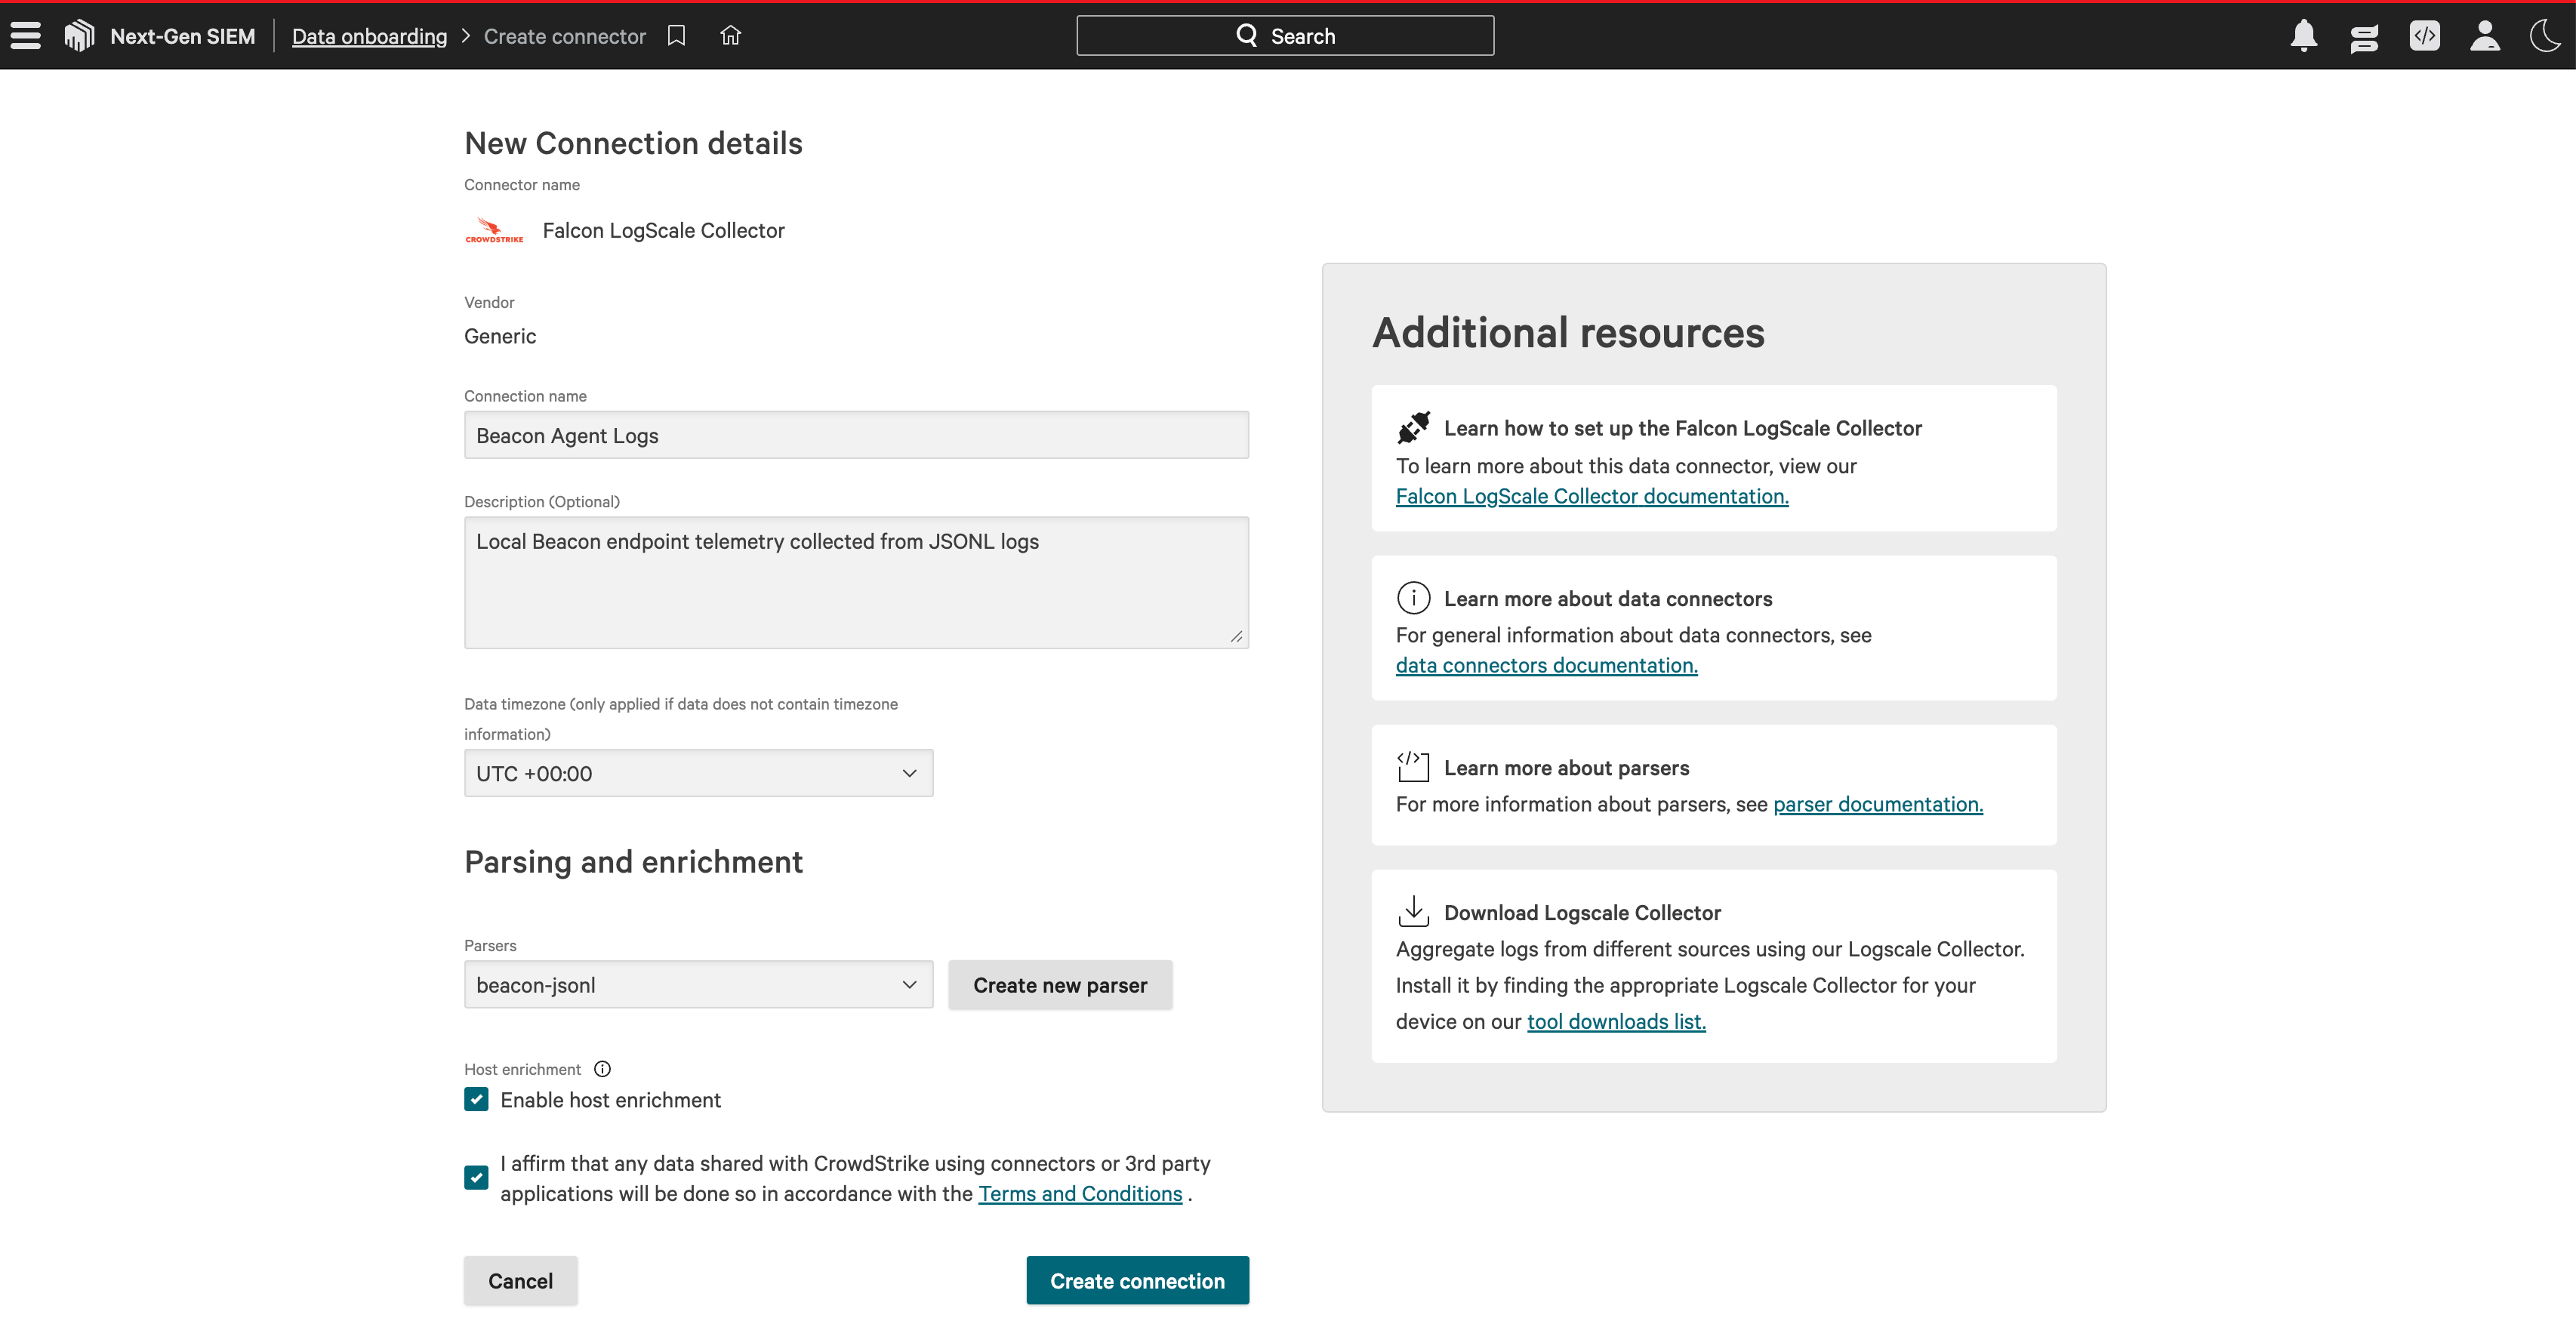The width and height of the screenshot is (2576, 1318).
Task: Navigate to Data onboarding breadcrumb
Action: (x=369, y=36)
